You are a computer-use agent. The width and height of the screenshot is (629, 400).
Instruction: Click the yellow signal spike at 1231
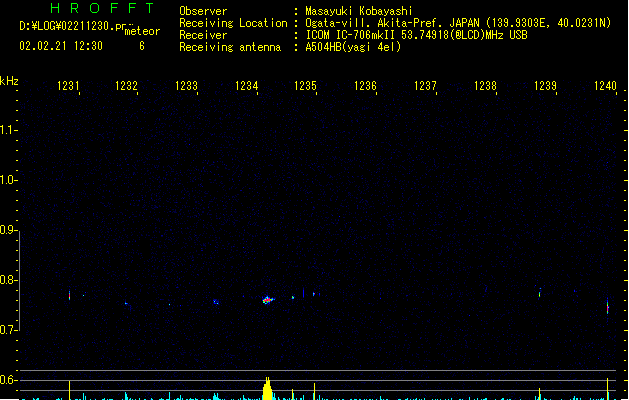69,390
